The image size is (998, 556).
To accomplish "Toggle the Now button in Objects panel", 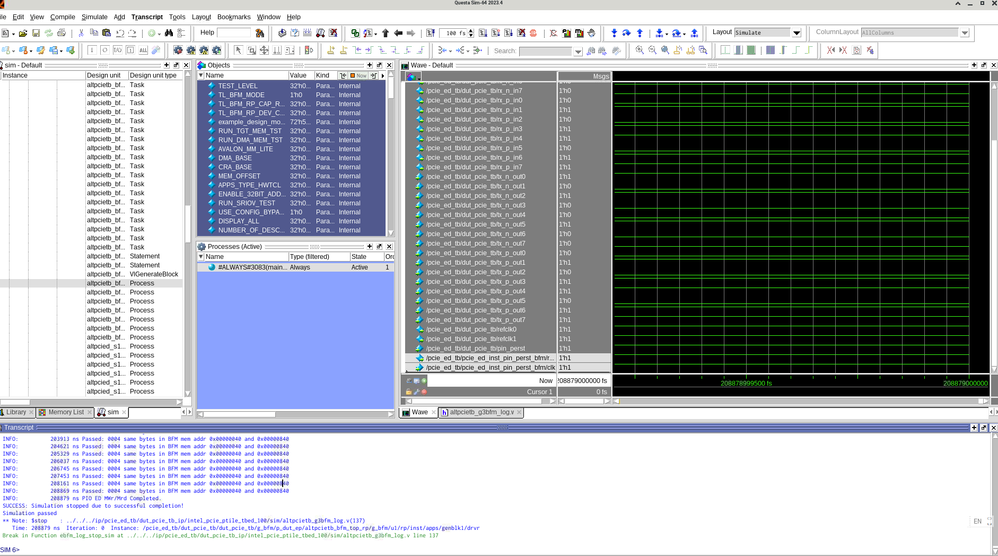I will click(x=358, y=75).
